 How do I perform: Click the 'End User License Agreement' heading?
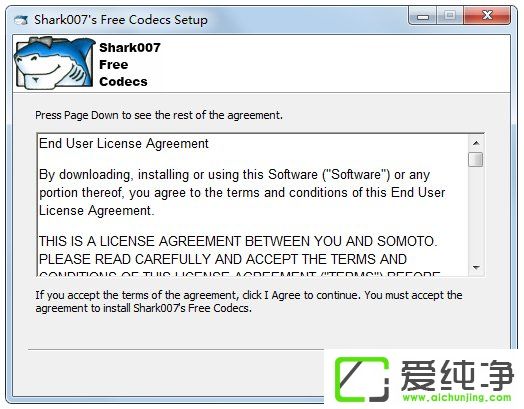click(x=124, y=144)
